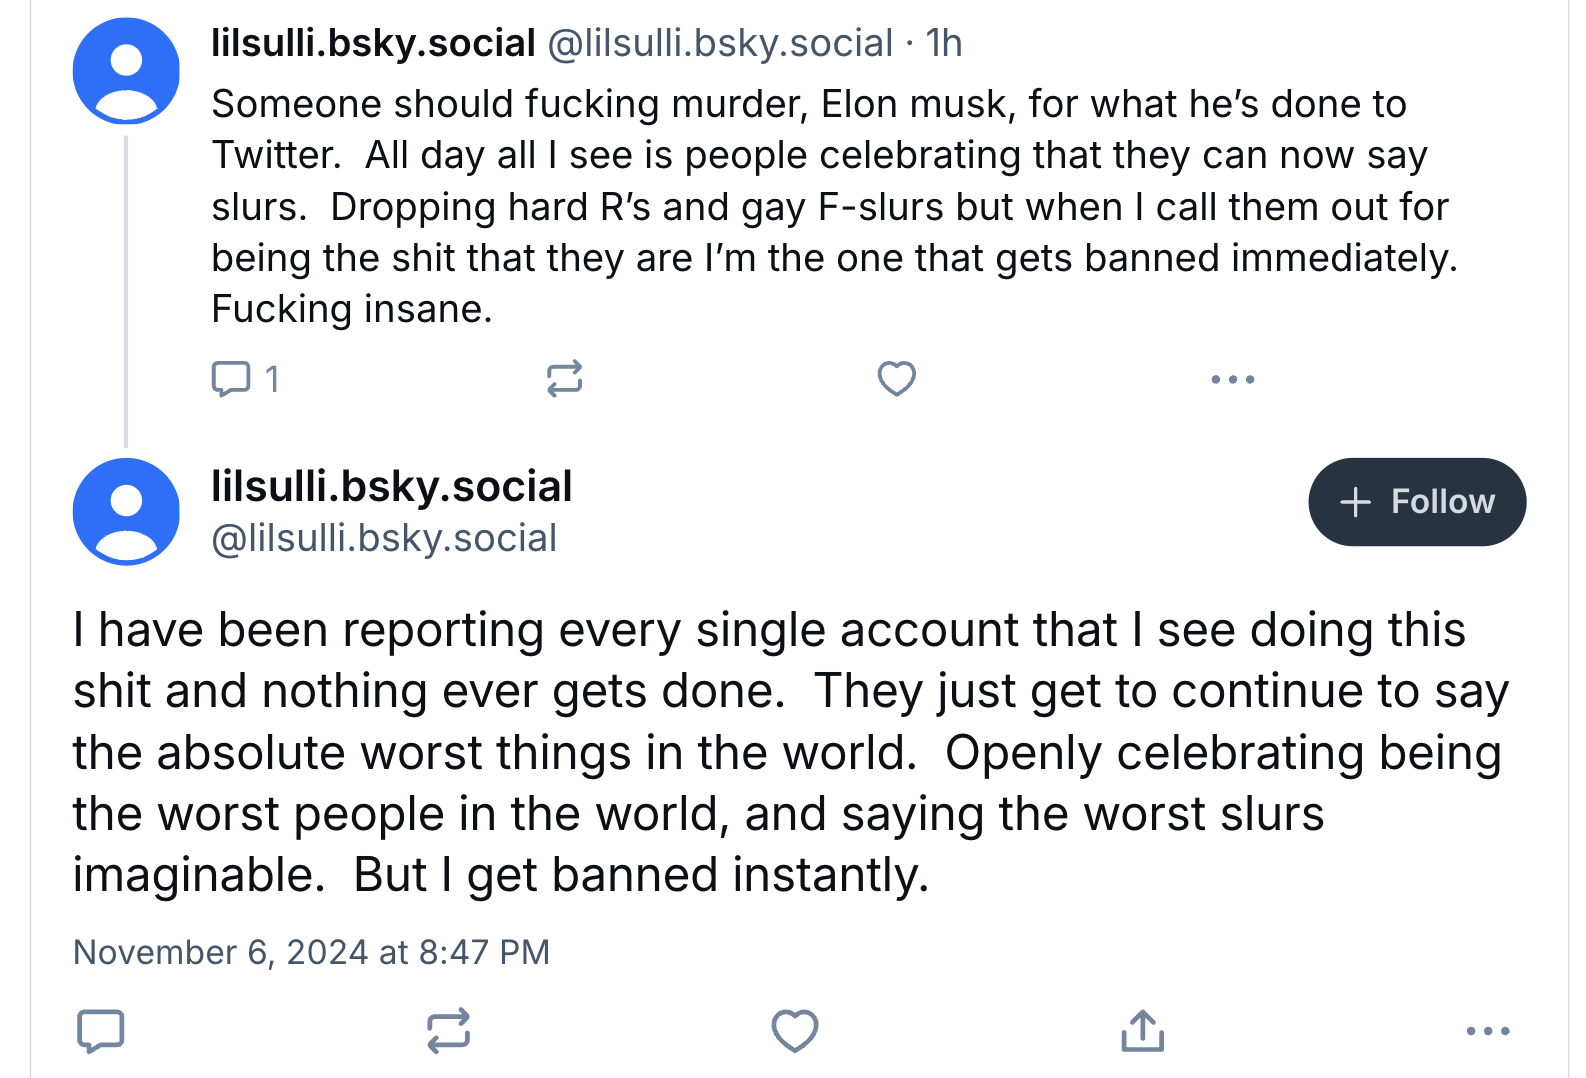Click the parent post's profile avatar
This screenshot has width=1586, height=1078.
[x=126, y=71]
